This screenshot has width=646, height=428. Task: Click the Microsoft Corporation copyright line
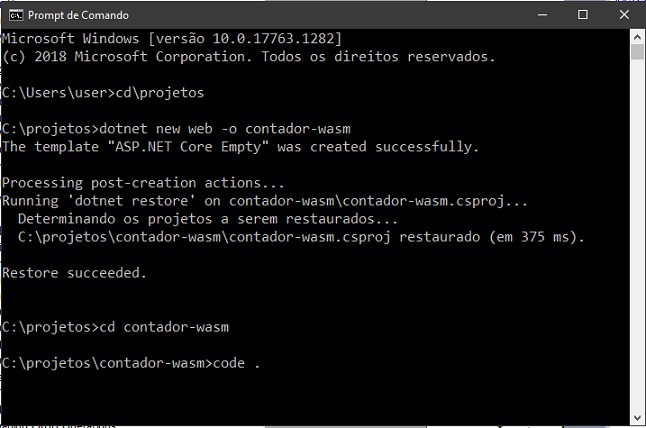[x=248, y=56]
